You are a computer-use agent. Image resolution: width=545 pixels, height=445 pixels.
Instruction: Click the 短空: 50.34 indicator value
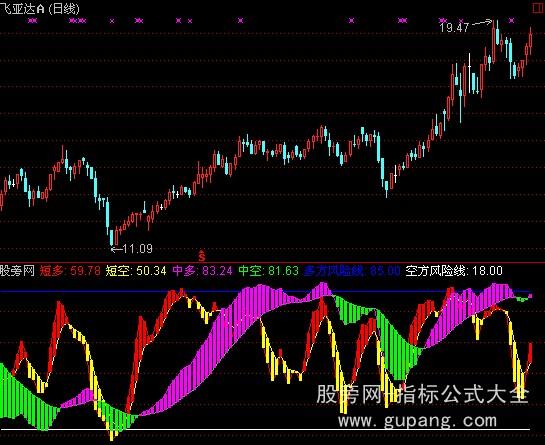[136, 270]
